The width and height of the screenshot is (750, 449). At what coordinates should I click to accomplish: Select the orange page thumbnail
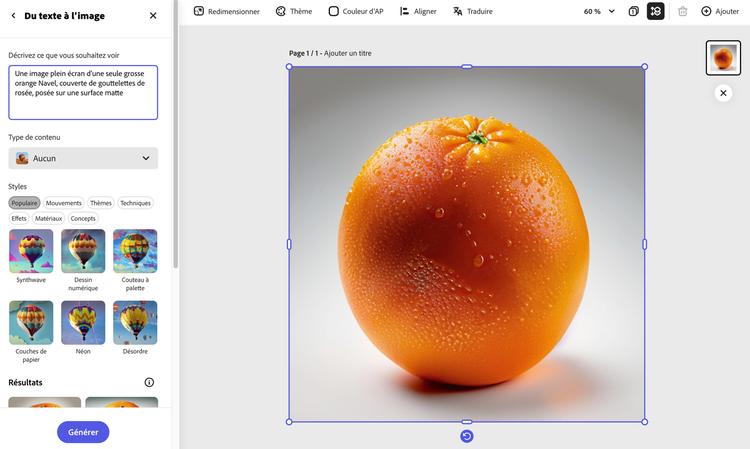(x=723, y=58)
